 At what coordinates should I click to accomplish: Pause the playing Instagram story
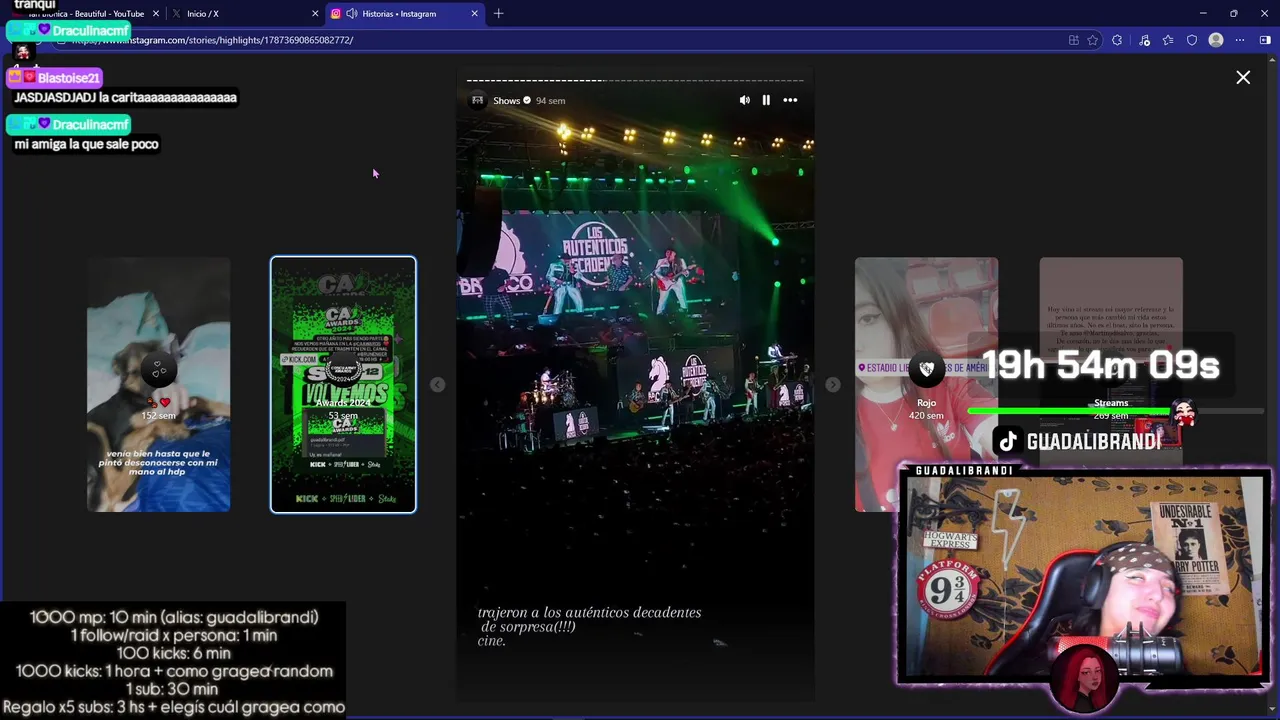(766, 100)
